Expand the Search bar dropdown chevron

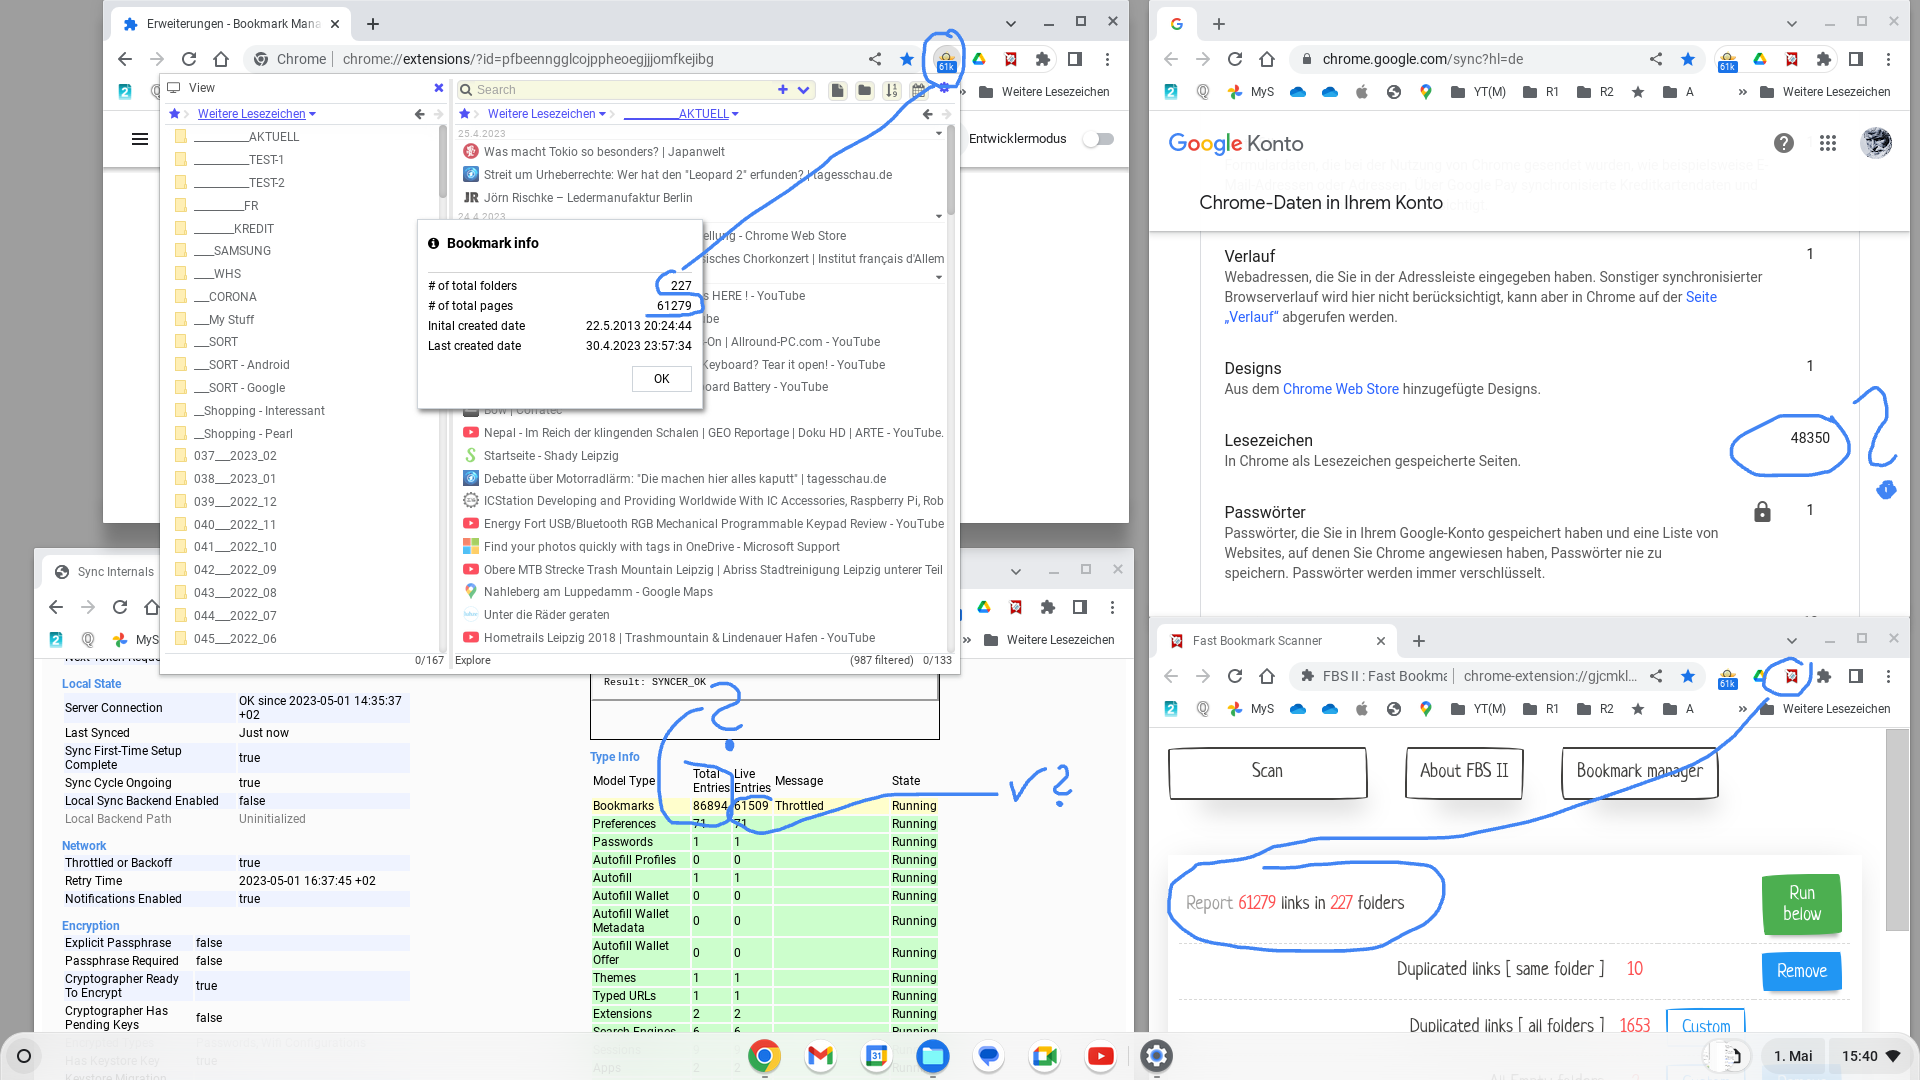803,90
